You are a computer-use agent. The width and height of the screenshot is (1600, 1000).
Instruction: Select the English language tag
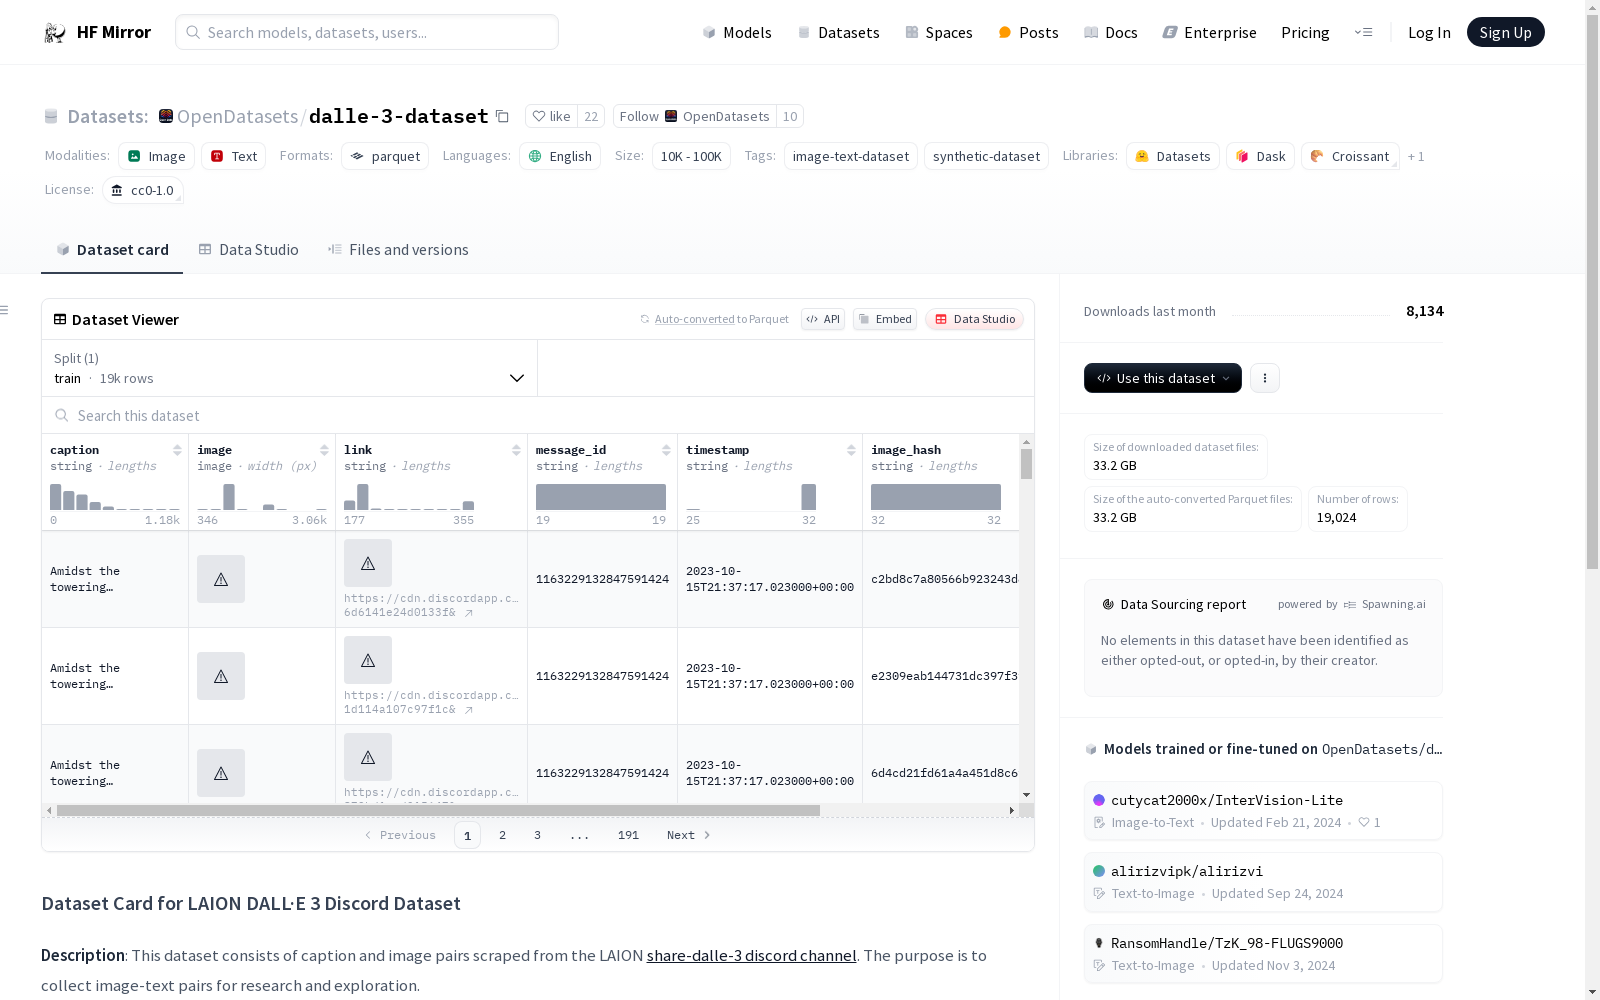point(560,156)
